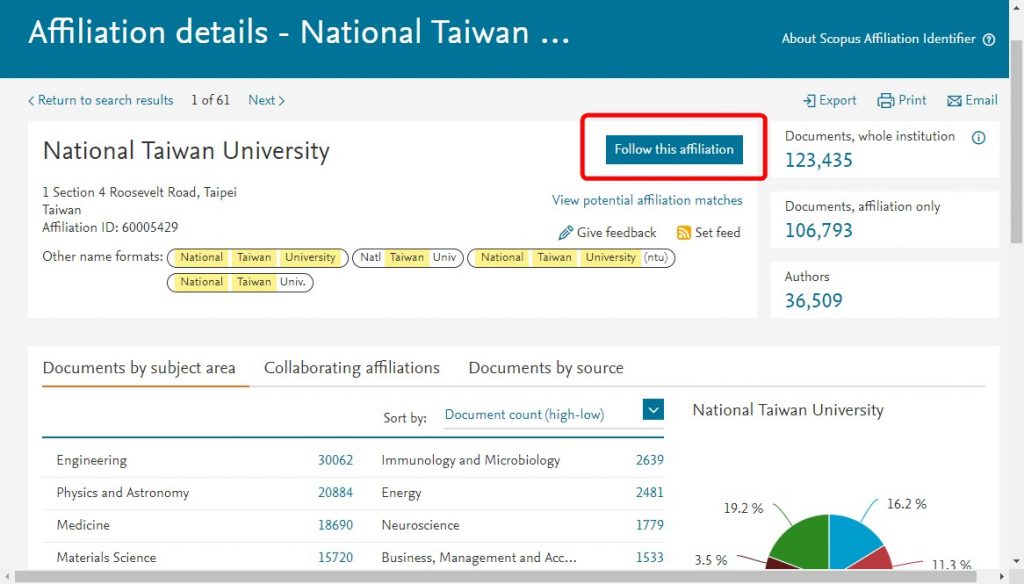Image resolution: width=1024 pixels, height=584 pixels.
Task: Return to search results
Action: (101, 100)
